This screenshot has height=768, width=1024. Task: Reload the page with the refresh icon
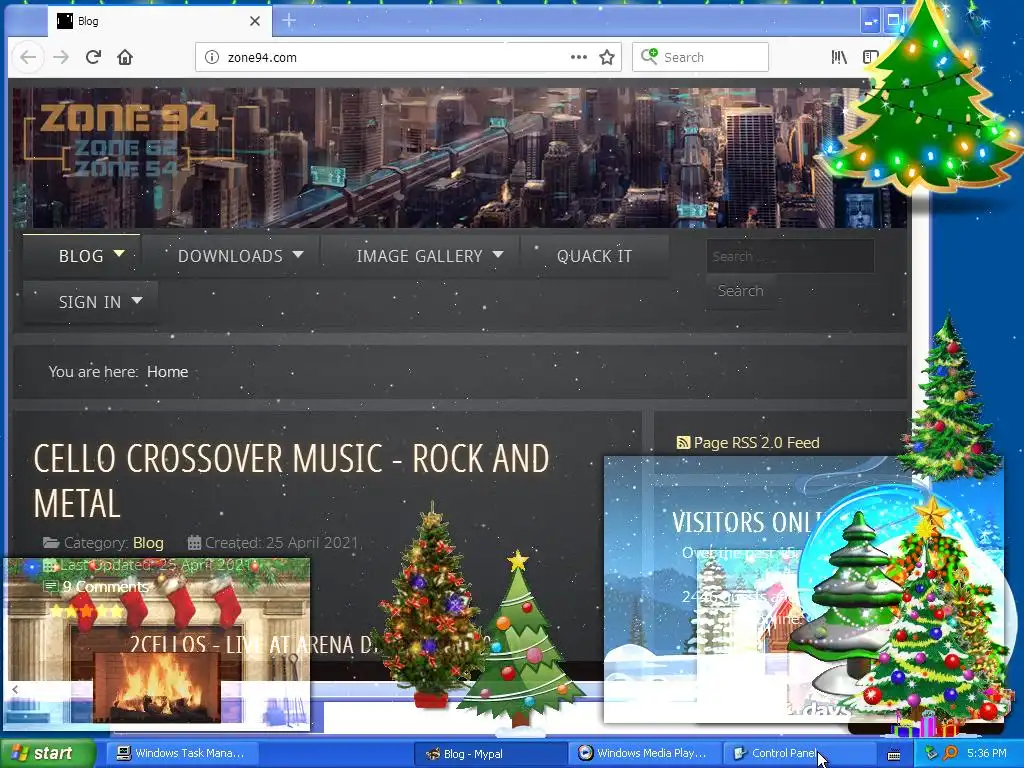pyautogui.click(x=93, y=57)
